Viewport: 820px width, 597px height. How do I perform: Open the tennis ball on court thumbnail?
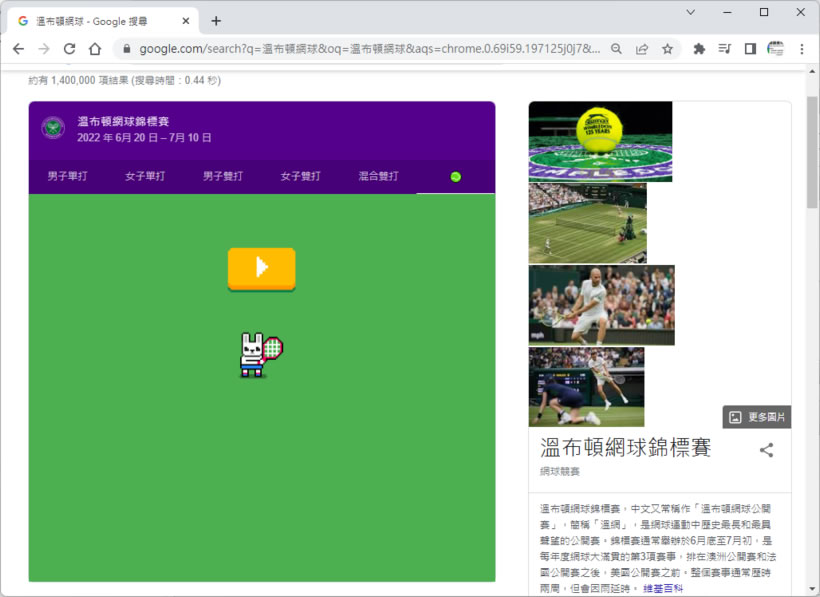coord(600,142)
